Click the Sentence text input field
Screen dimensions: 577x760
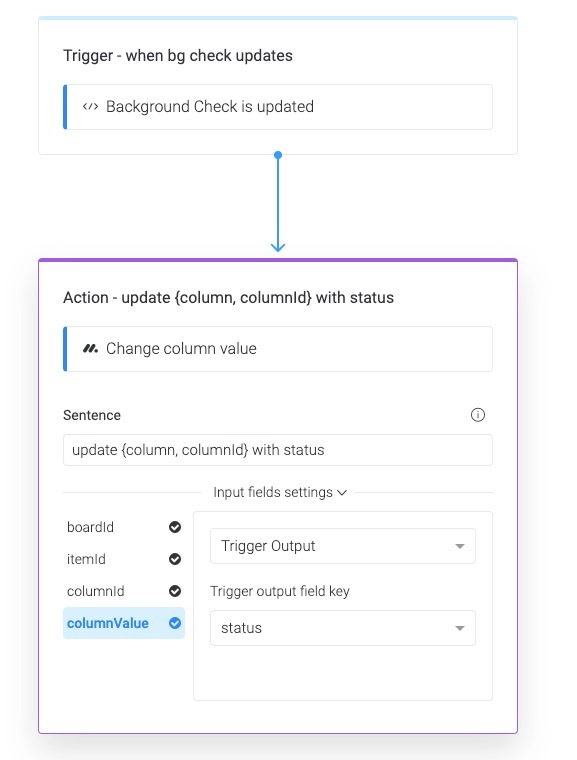click(x=278, y=450)
